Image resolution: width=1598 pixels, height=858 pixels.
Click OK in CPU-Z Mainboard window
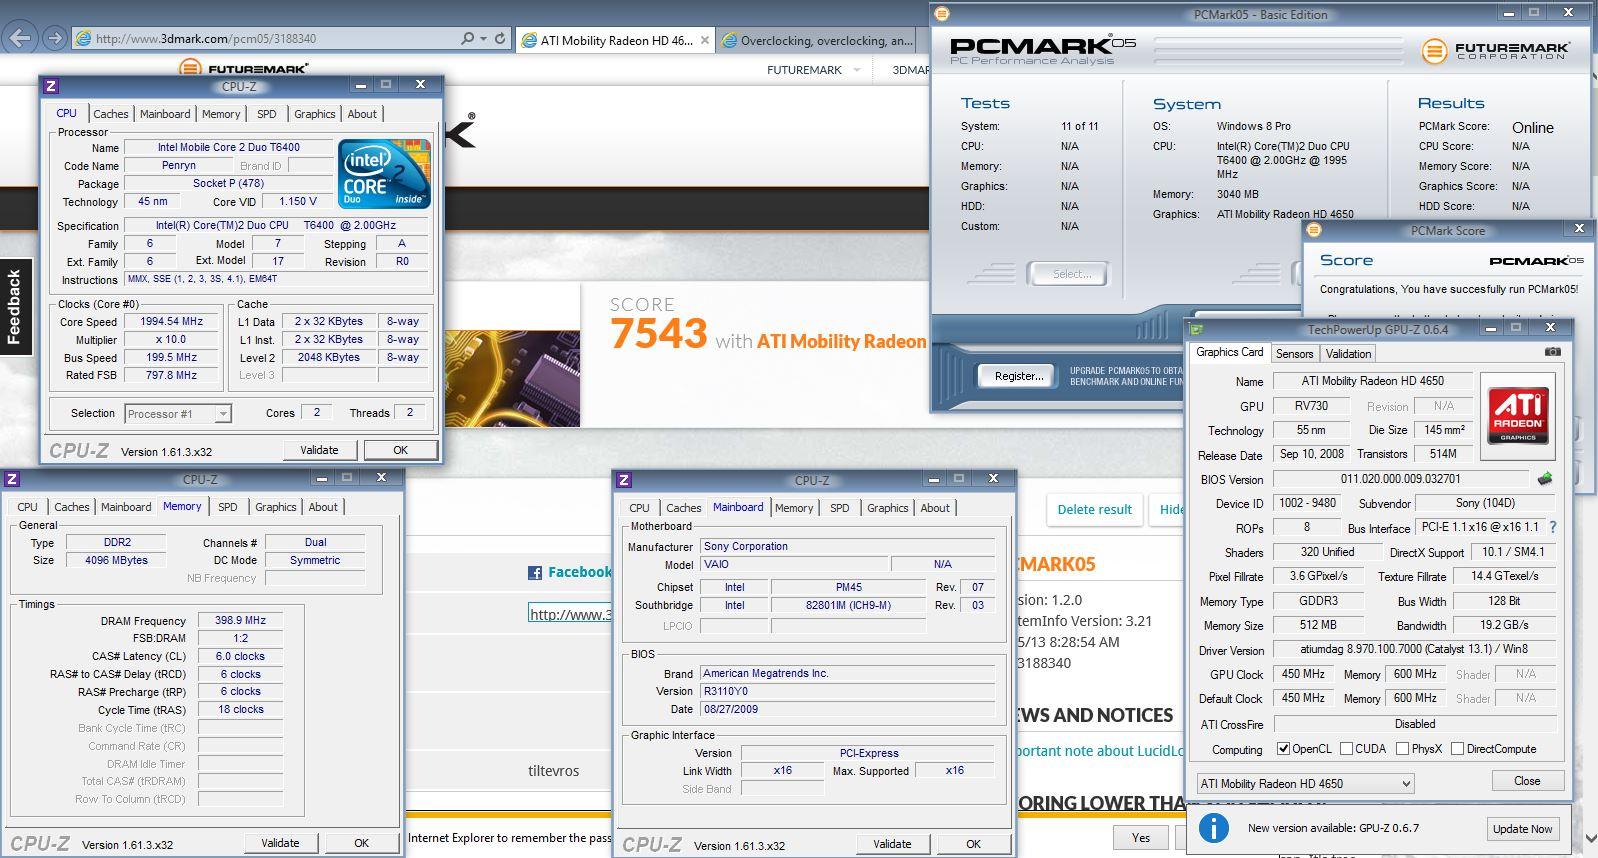[973, 844]
